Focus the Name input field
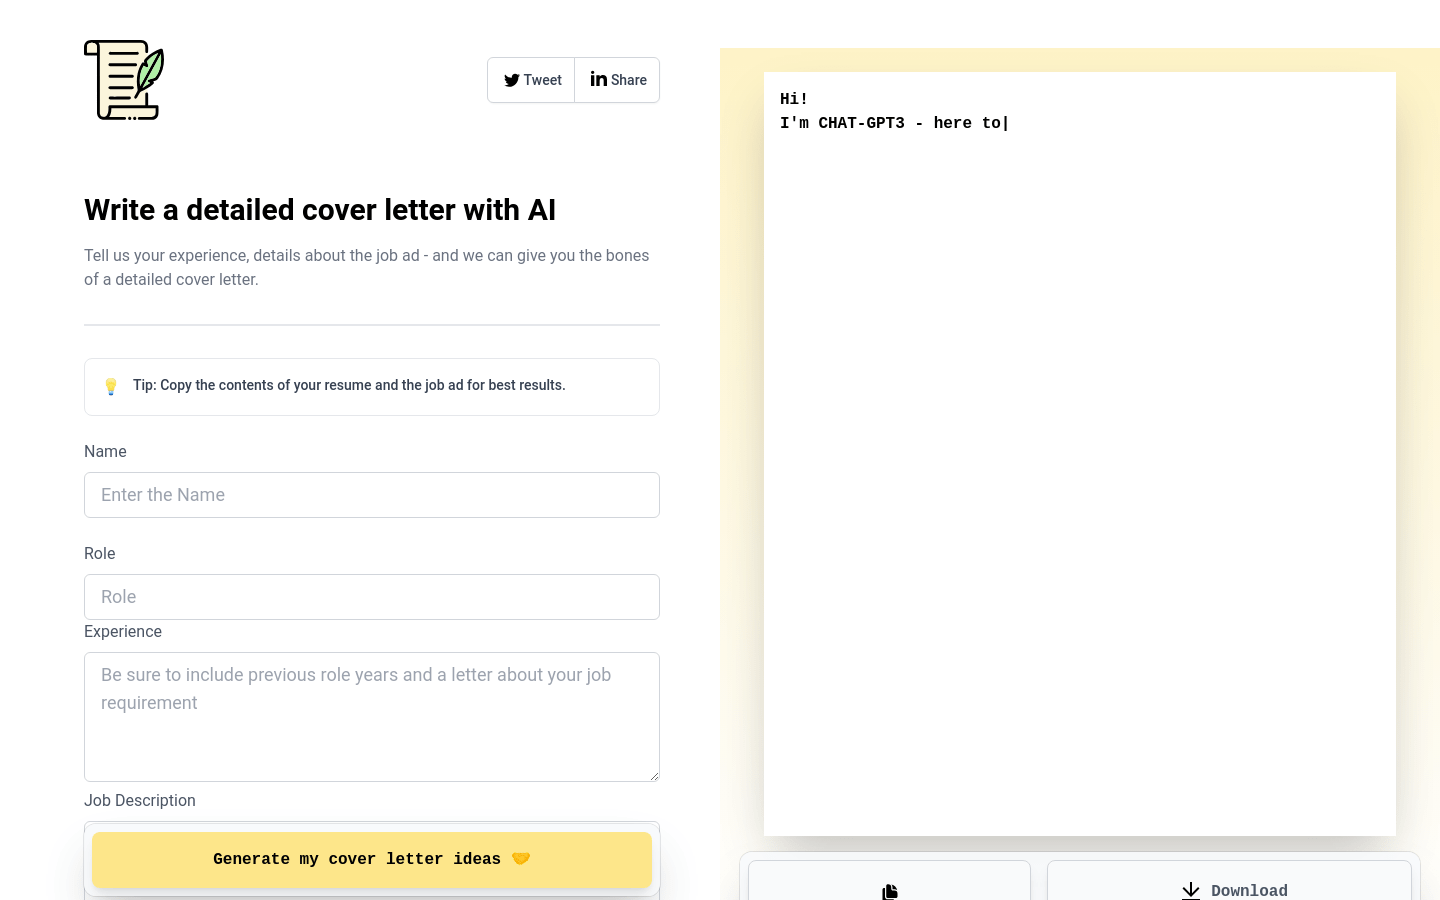 372,495
